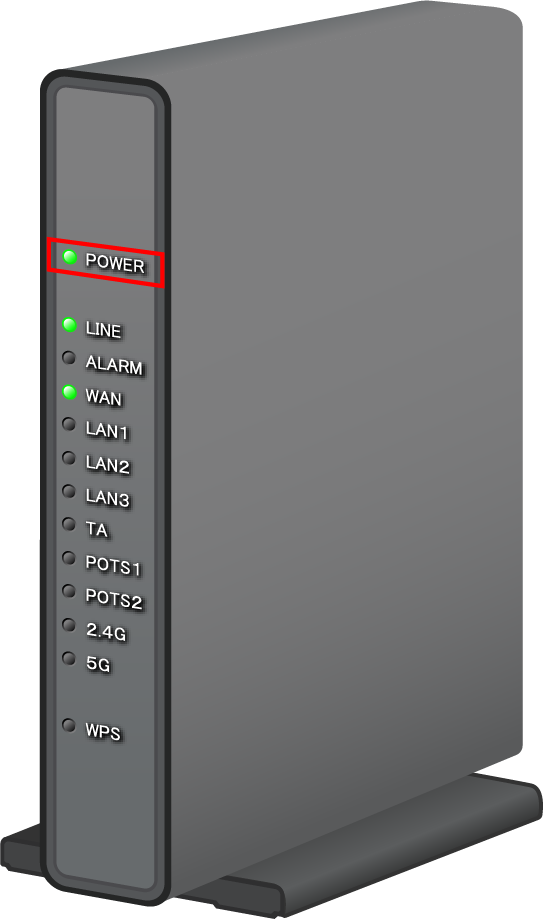Viewport: 544px width, 919px height.
Task: Click the 5G indicator light
Action: point(69,658)
